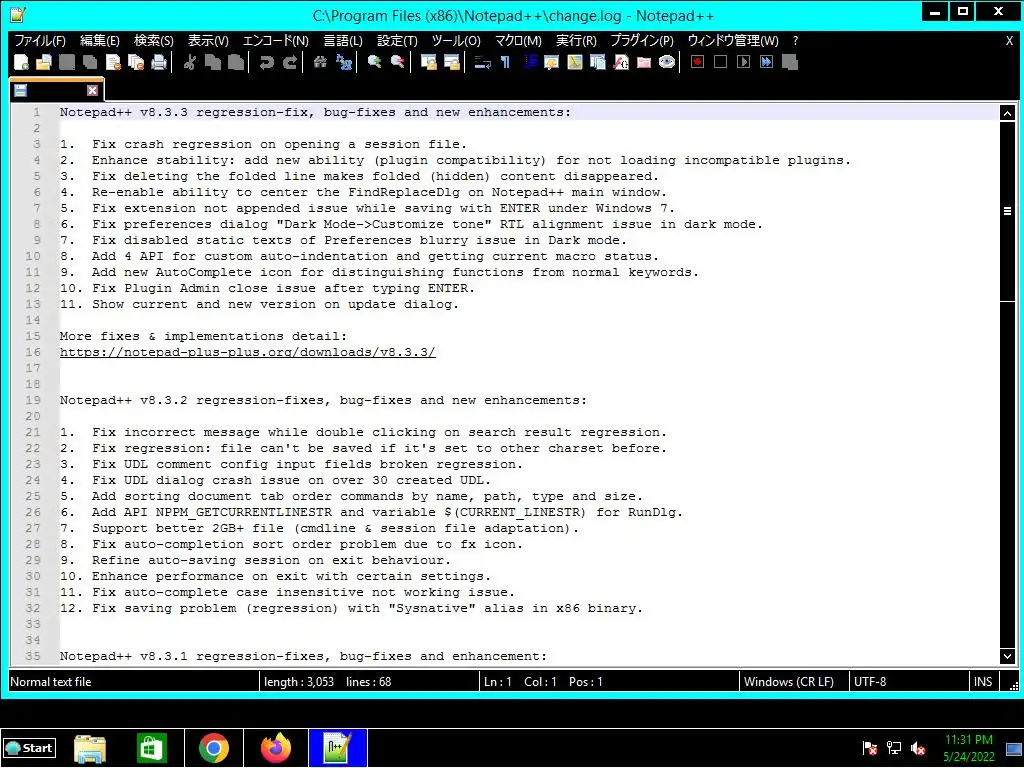This screenshot has width=1024, height=768.
Task: Click the editor scrollbar down arrow
Action: (x=1007, y=656)
